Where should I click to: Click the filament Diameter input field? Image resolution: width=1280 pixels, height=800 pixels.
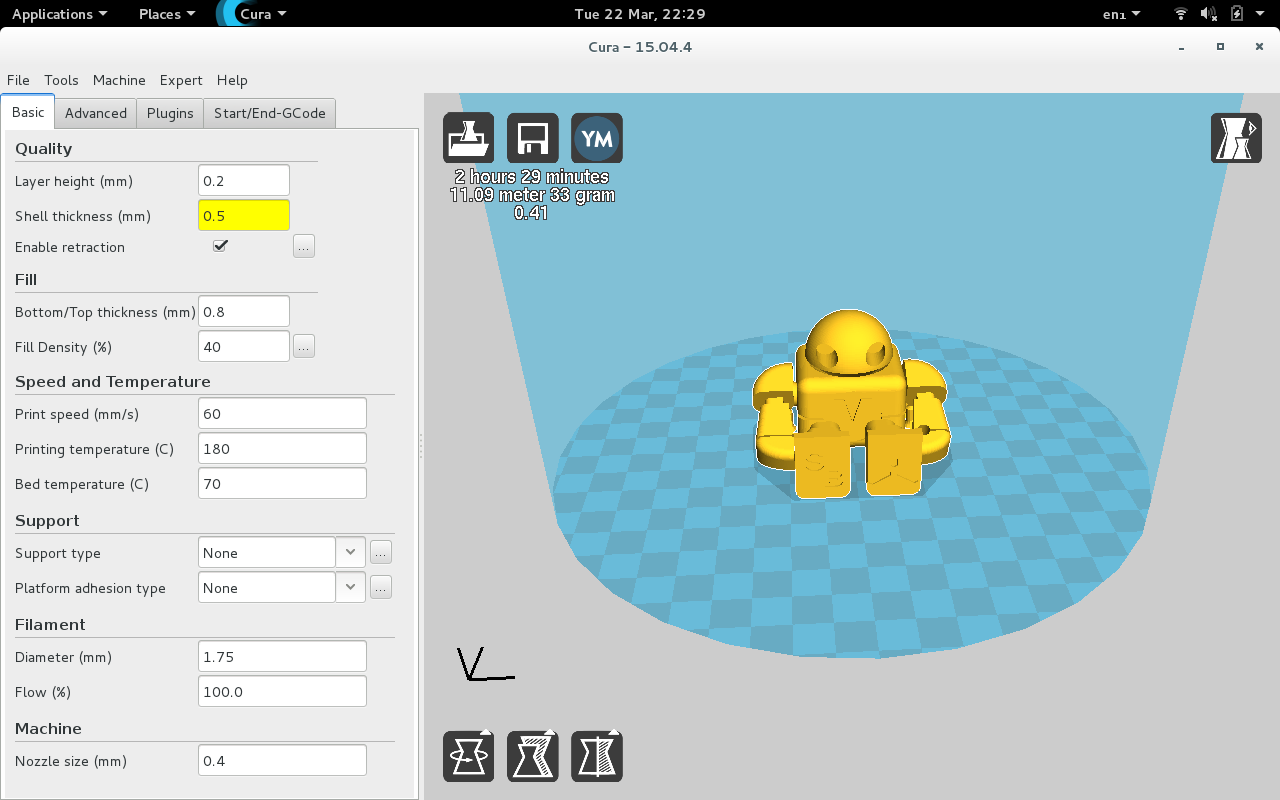point(282,656)
